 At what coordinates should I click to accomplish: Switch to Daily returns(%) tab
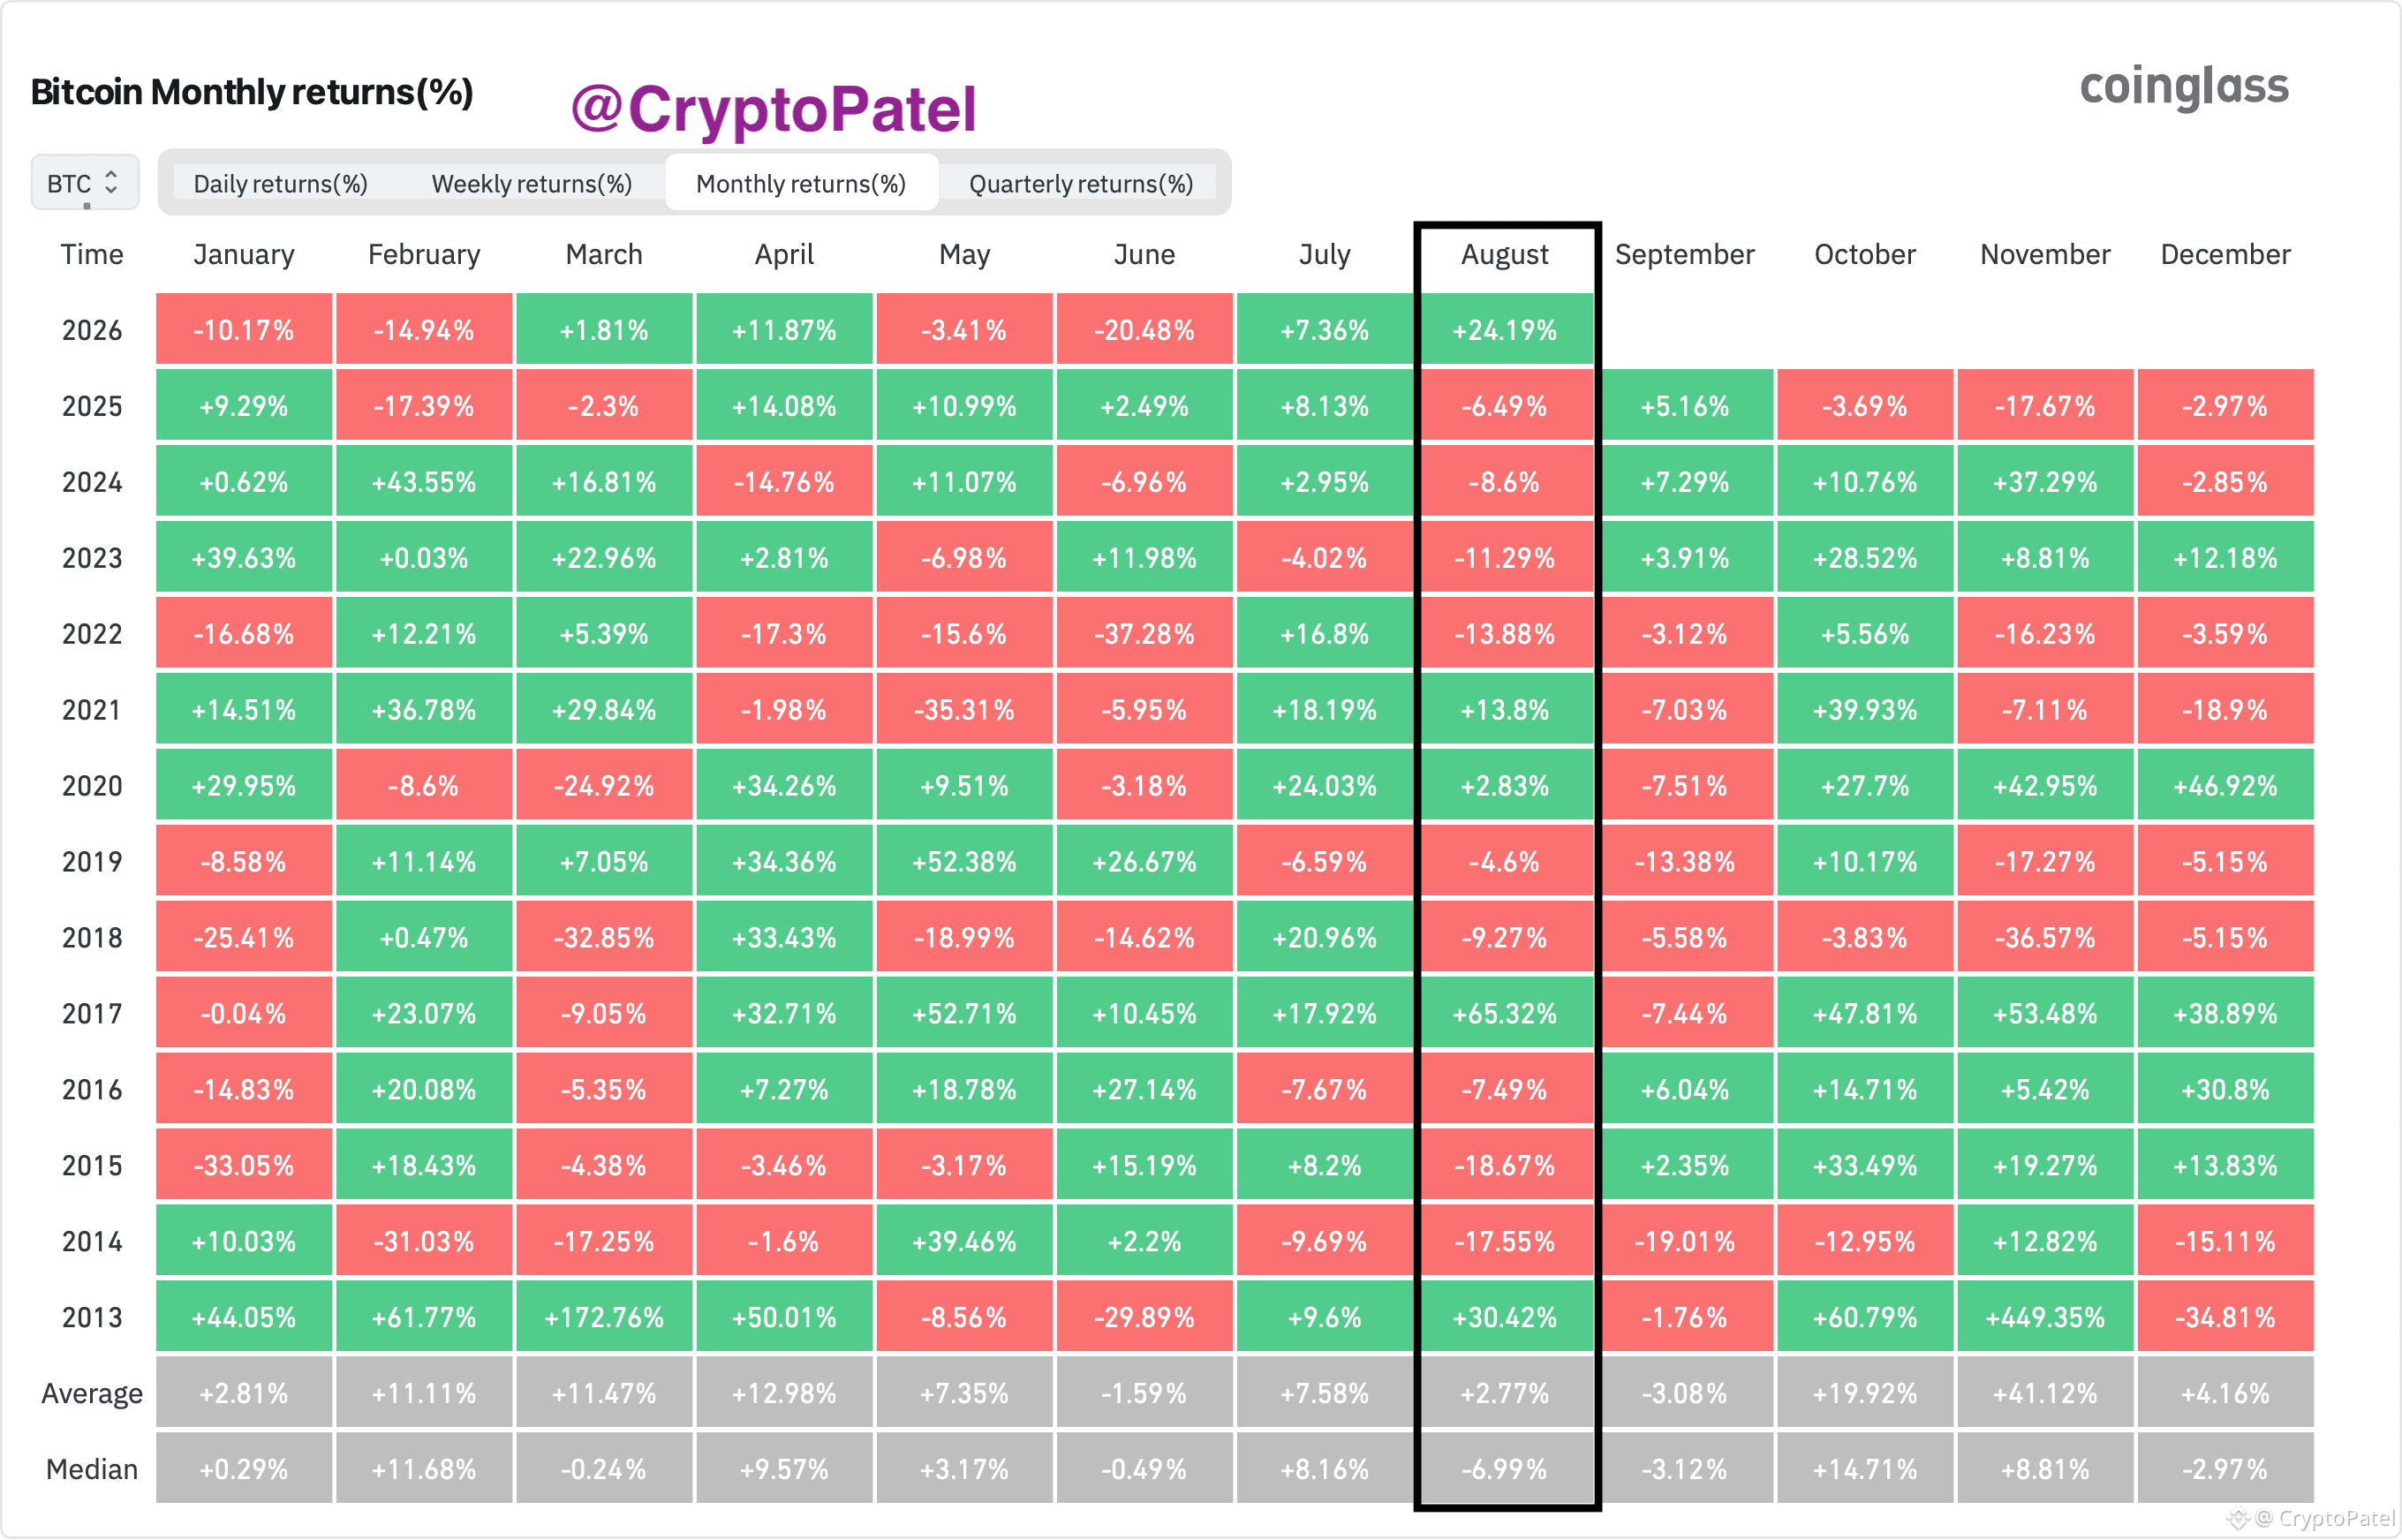click(x=280, y=184)
